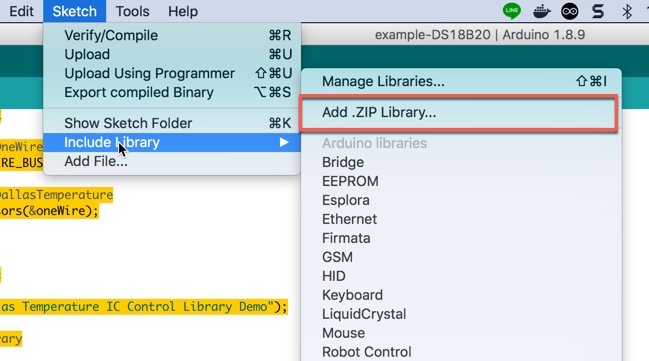Viewport: 649px width, 361px height.
Task: Choose Verify/Compile from Sketch menu
Action: pos(172,36)
